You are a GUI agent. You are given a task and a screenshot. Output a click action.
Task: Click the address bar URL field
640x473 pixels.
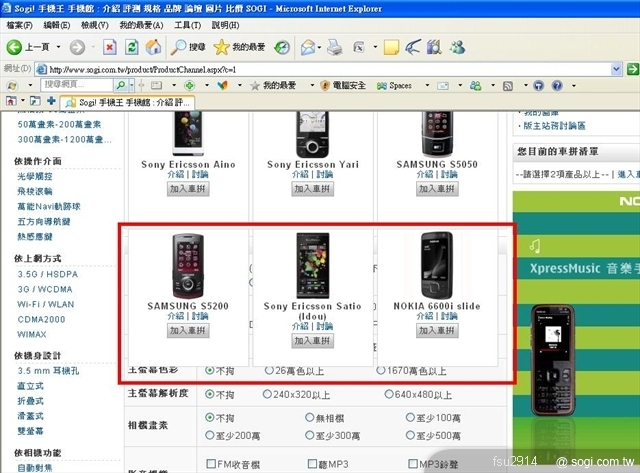(320, 69)
